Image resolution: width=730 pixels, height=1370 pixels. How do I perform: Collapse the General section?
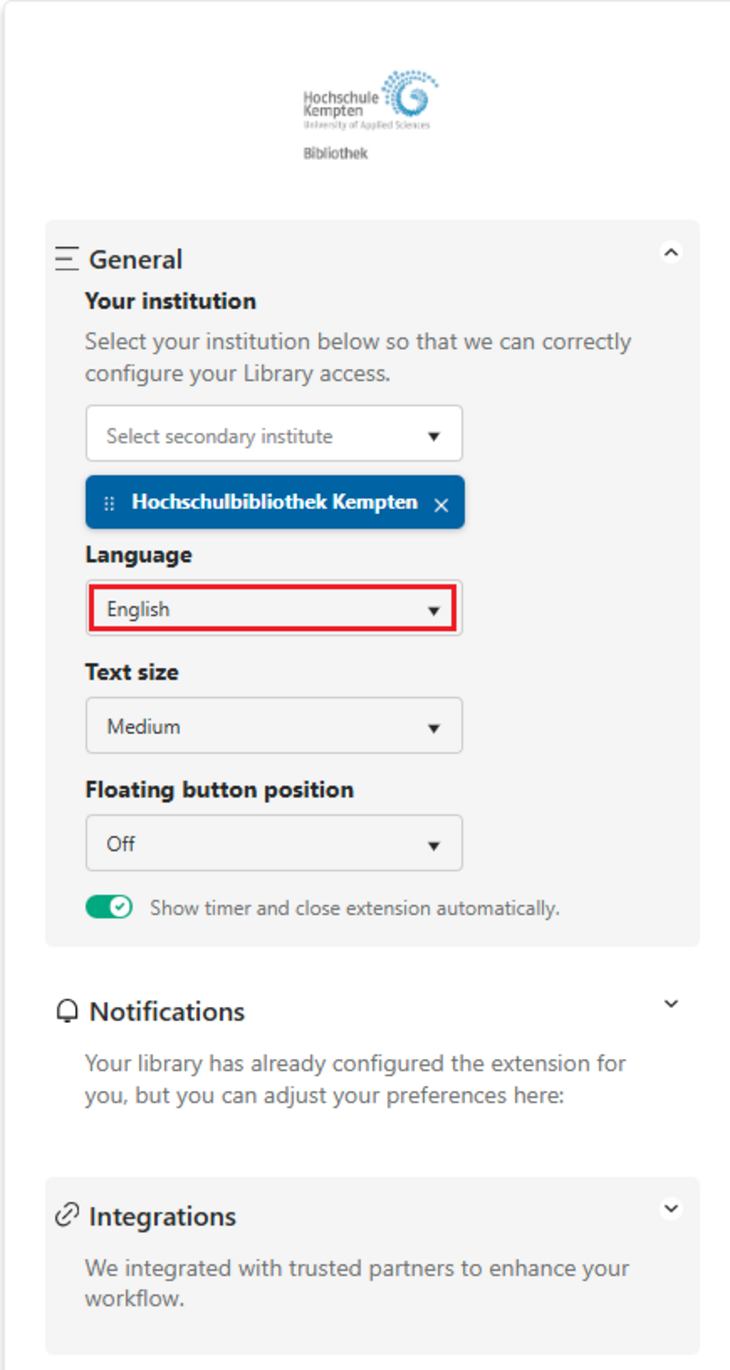coord(671,253)
